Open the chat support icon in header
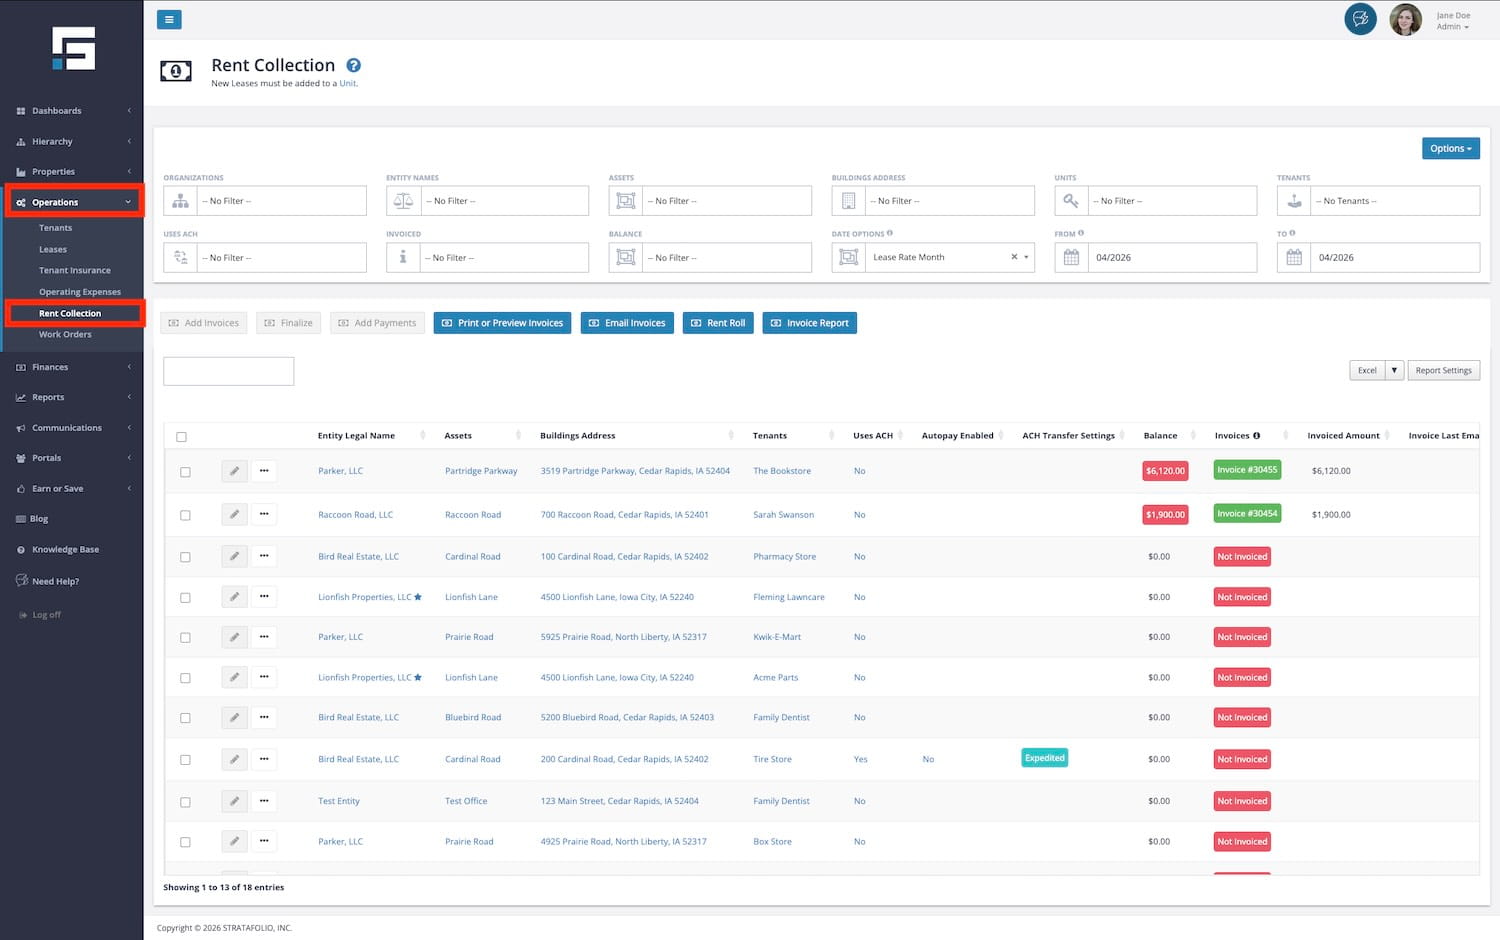 (1360, 19)
